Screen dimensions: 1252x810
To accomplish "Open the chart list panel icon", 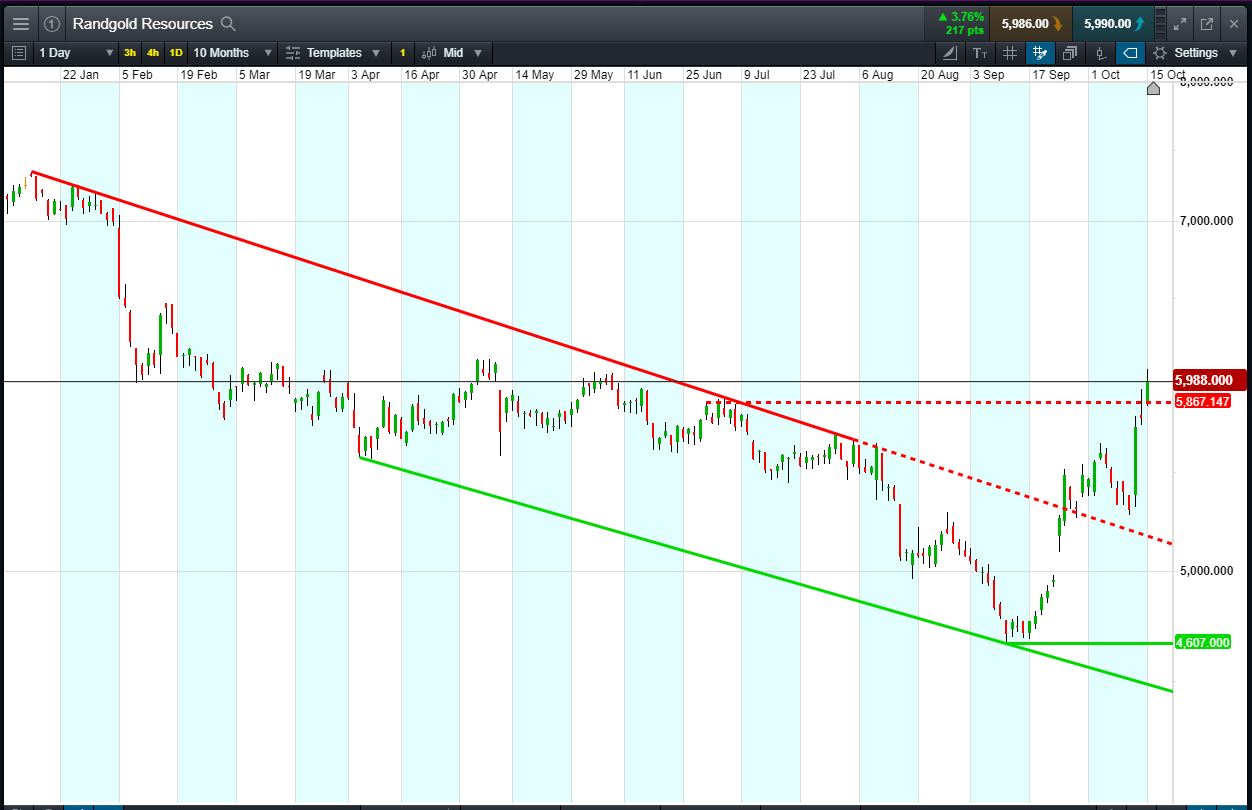I will (x=19, y=53).
